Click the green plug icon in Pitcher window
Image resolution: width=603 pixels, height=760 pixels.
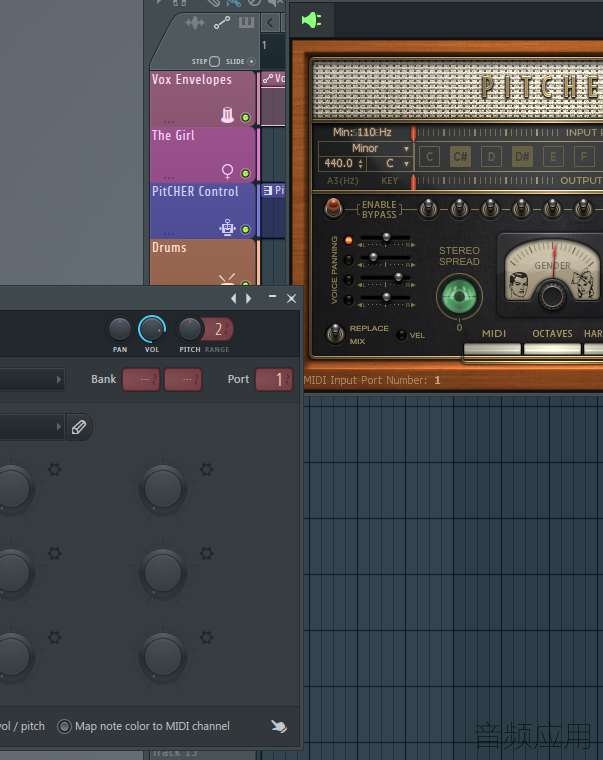[311, 20]
